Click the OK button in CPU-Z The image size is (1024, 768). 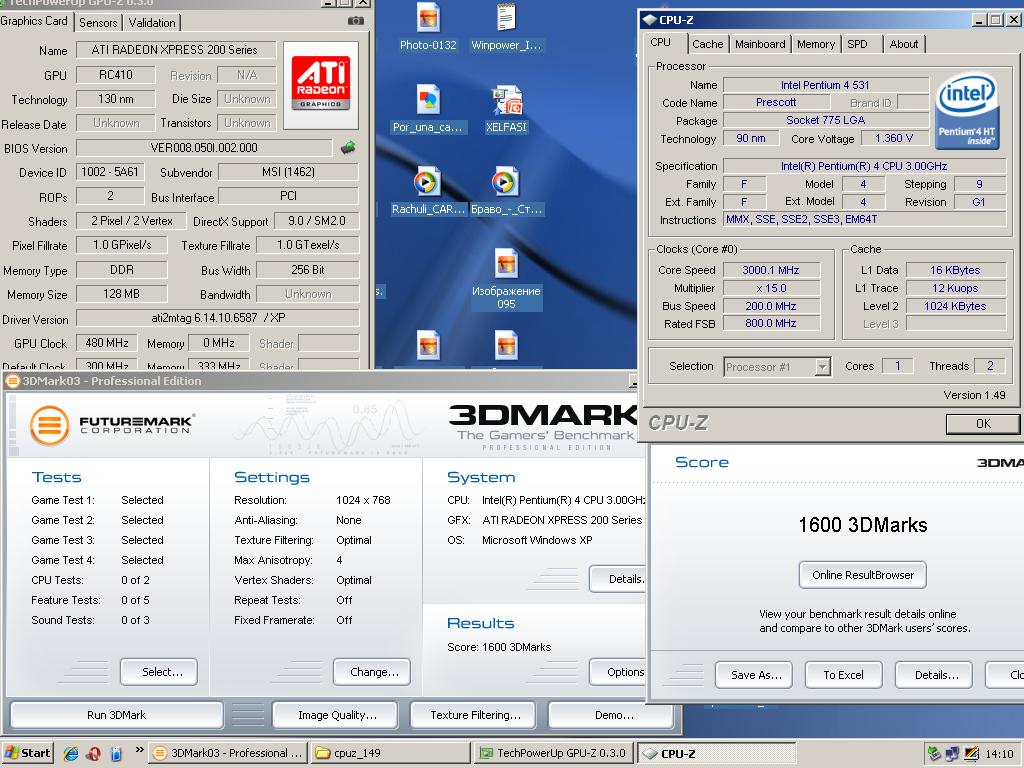pos(983,424)
